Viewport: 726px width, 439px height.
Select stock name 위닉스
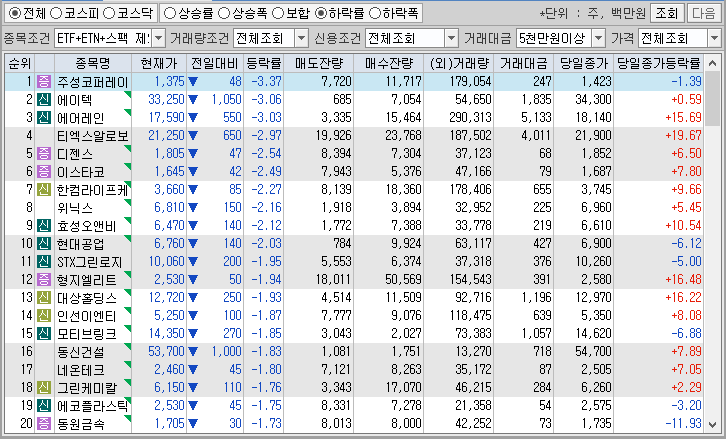click(75, 207)
